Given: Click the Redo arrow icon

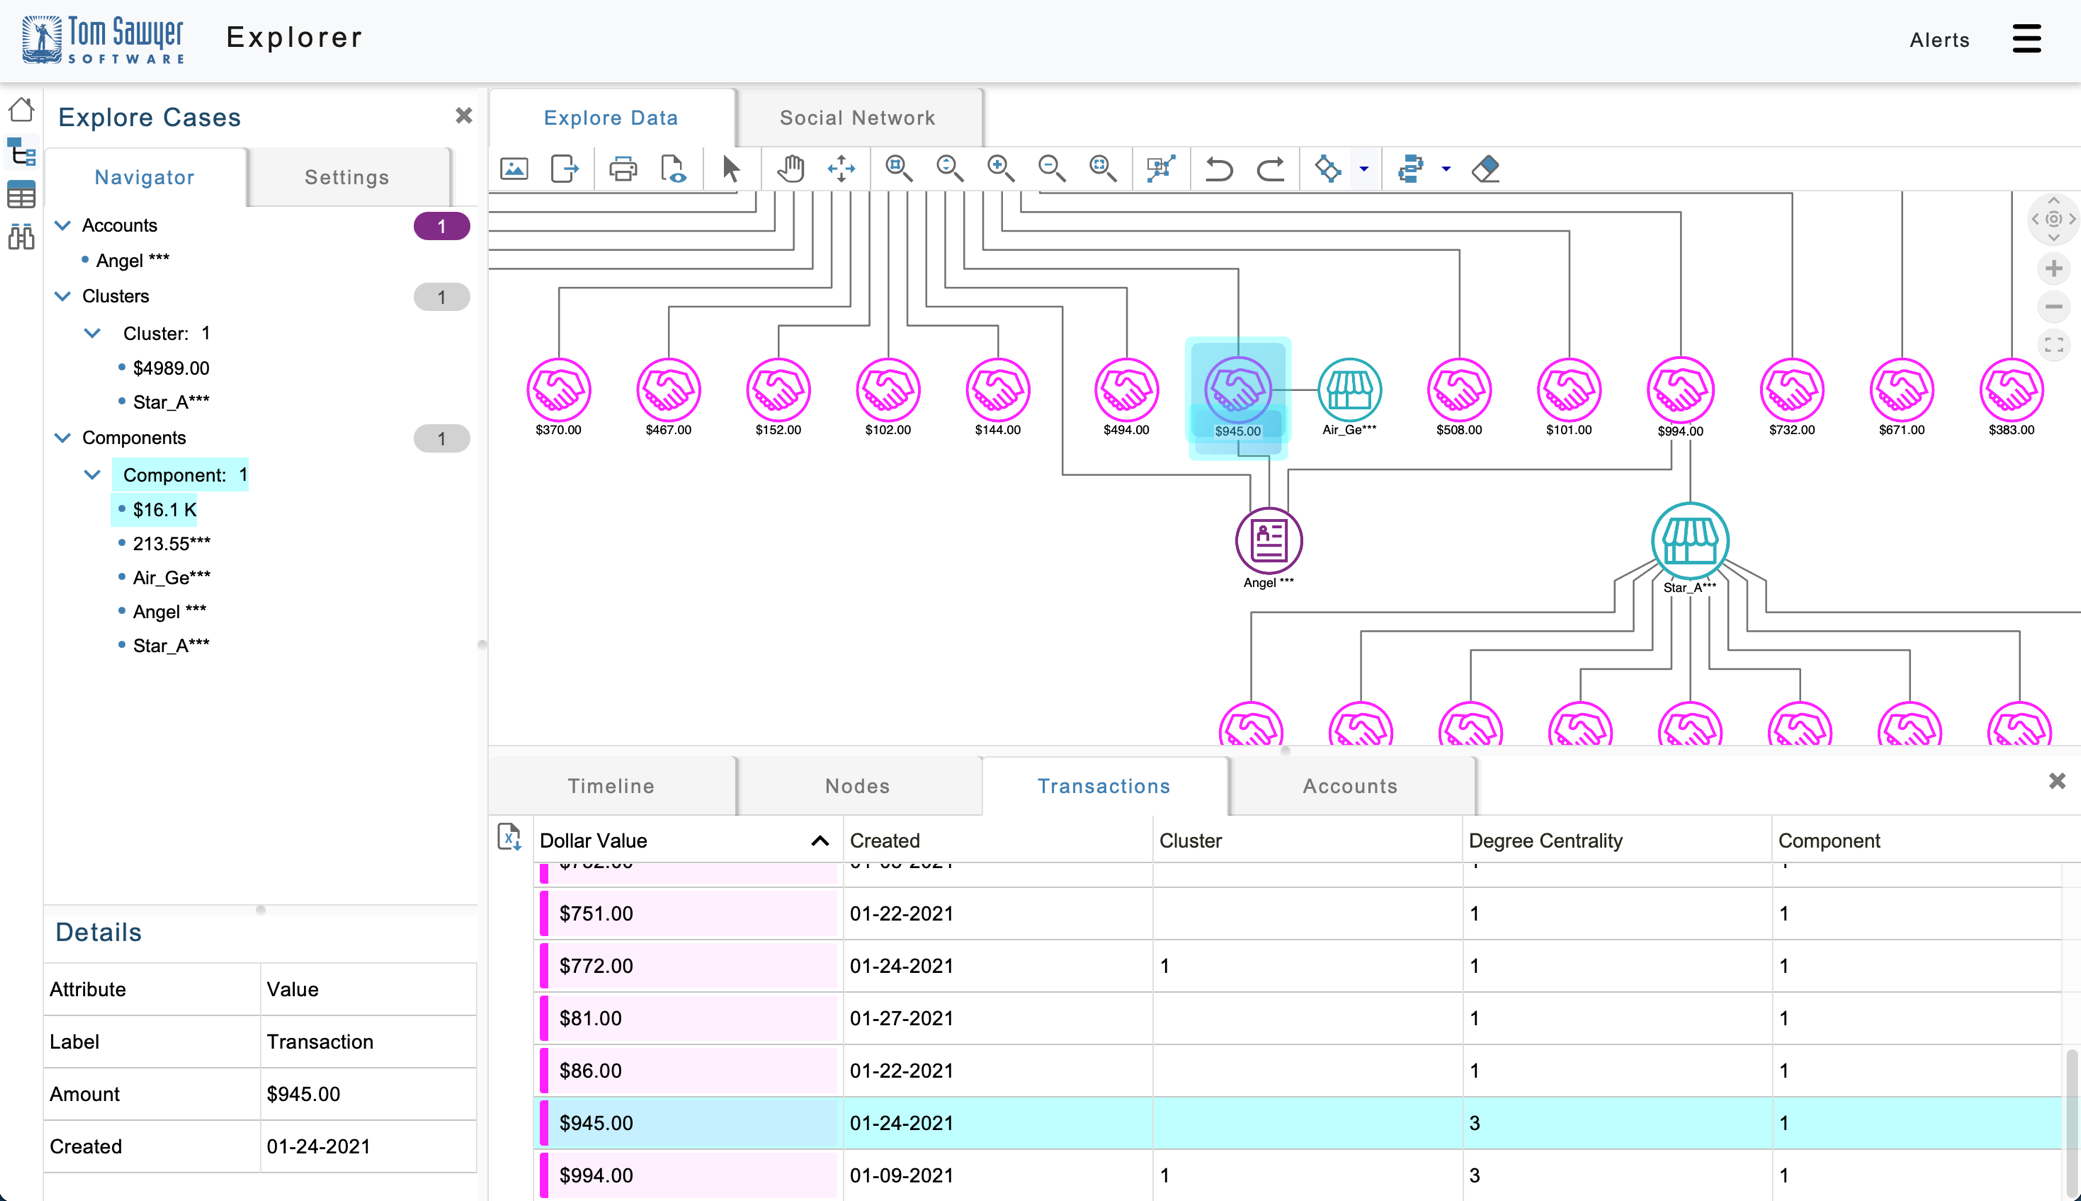Looking at the screenshot, I should click(x=1270, y=168).
